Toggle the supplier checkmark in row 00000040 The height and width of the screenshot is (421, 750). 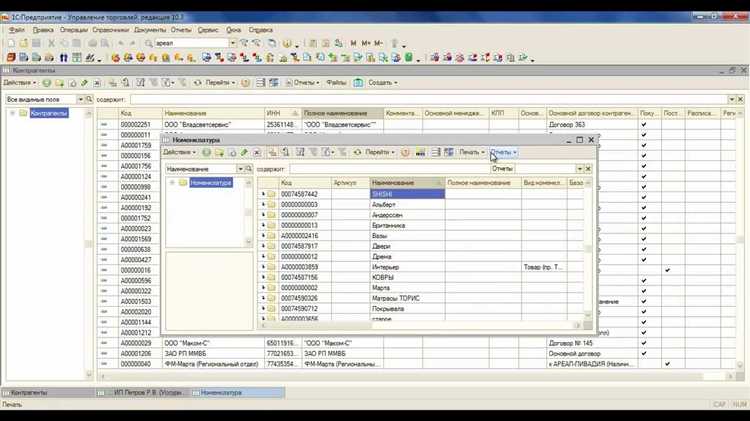(x=667, y=364)
